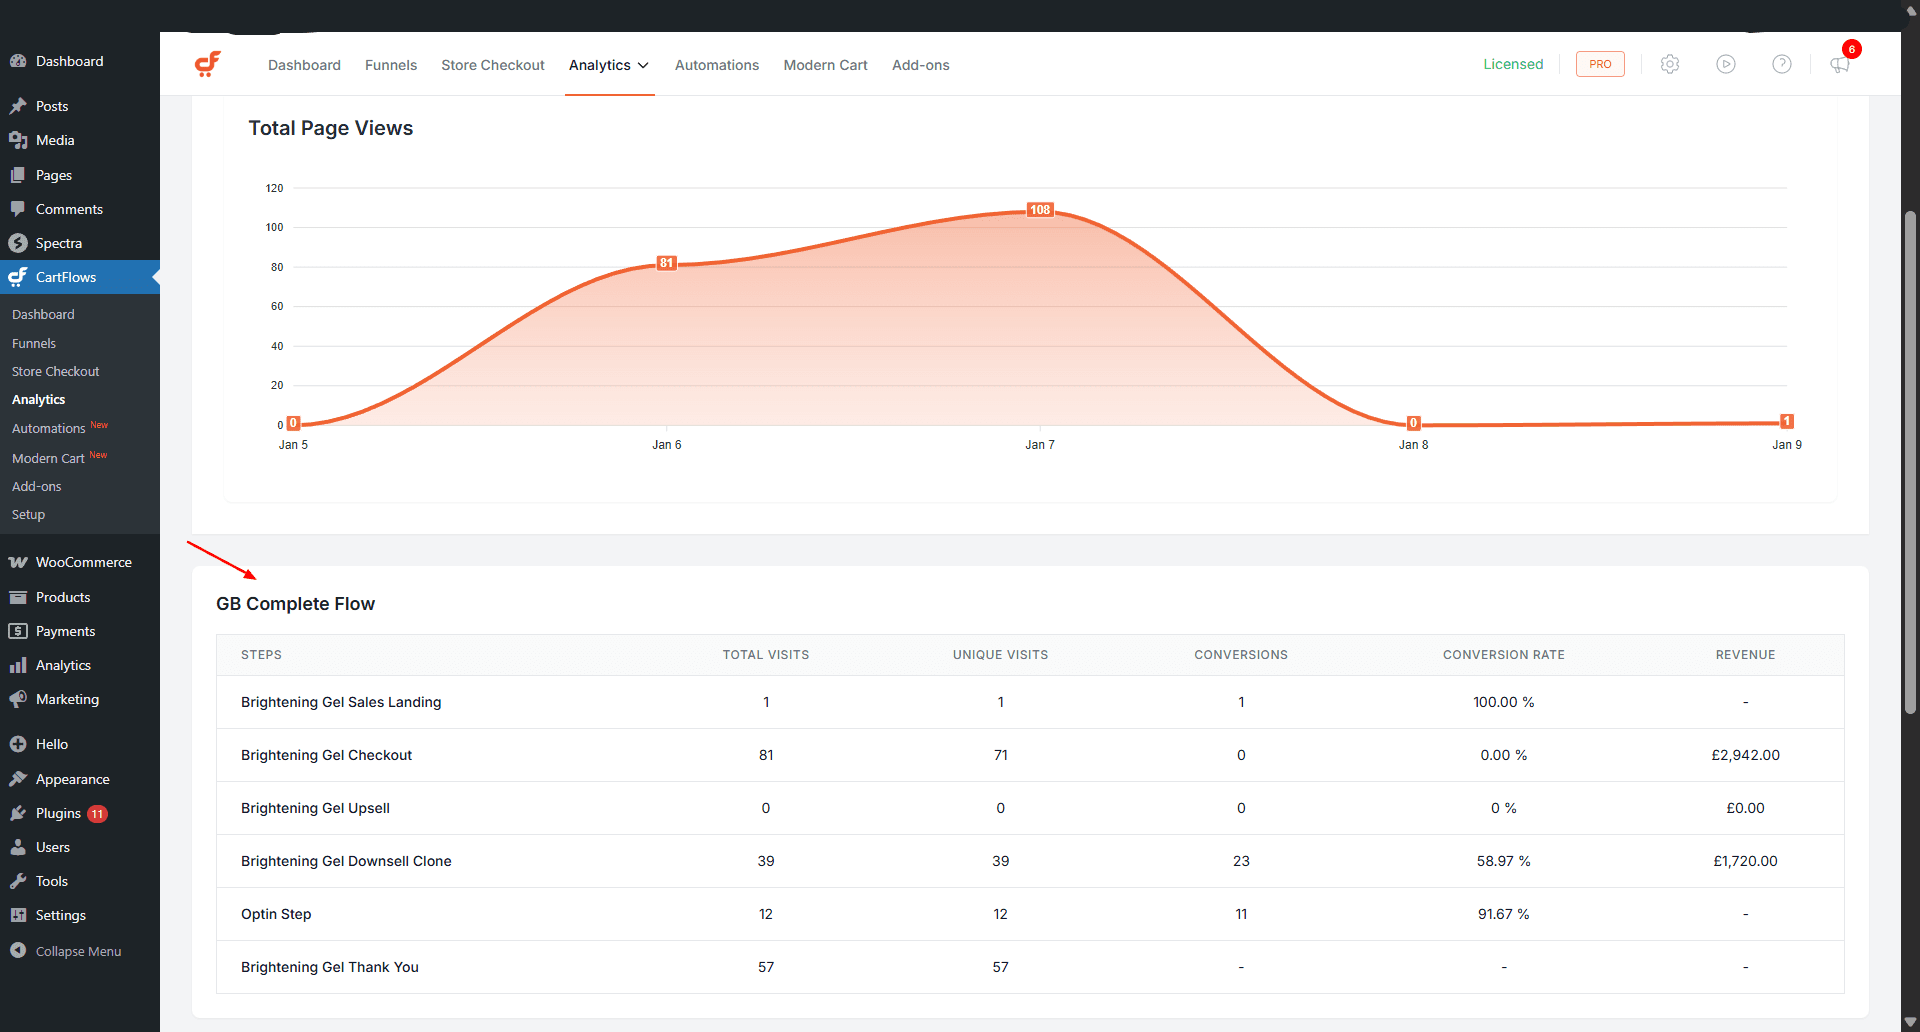Open the Store Checkout tab
Viewport: 1920px width, 1032px height.
492,64
